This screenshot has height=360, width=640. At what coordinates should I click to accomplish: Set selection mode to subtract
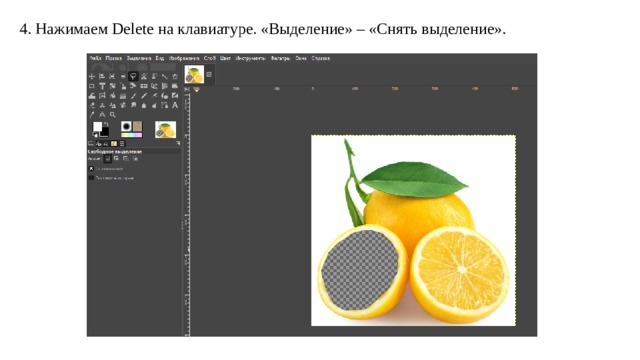click(x=125, y=158)
